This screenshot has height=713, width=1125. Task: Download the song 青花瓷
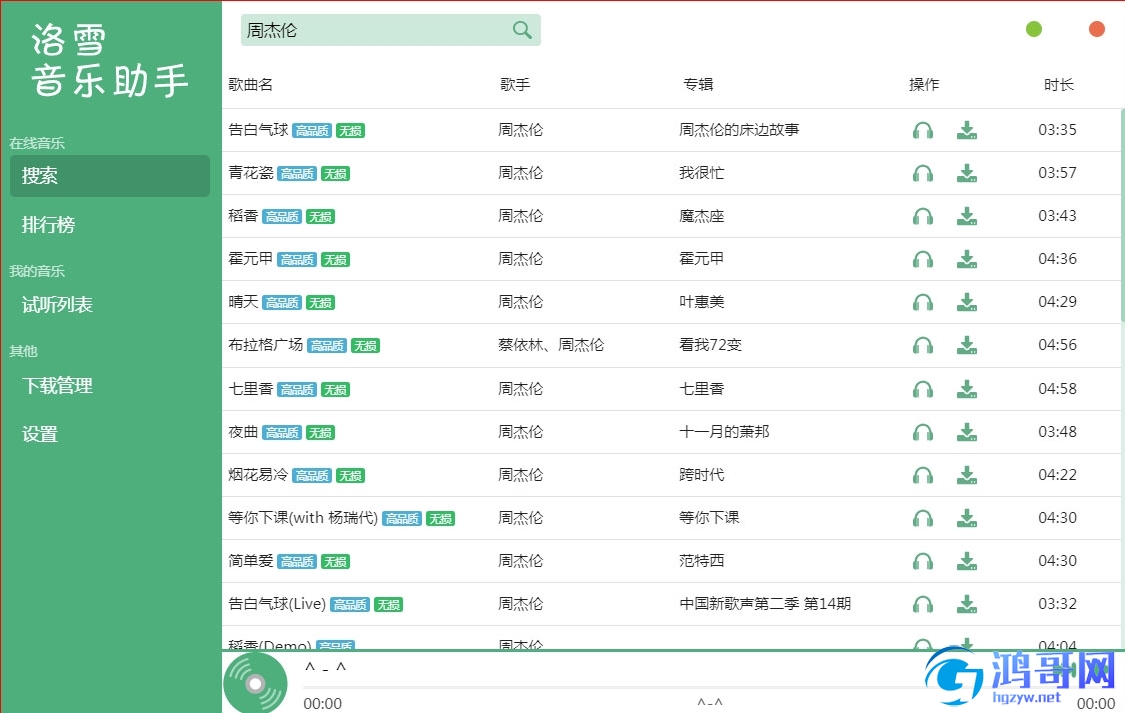coord(966,174)
